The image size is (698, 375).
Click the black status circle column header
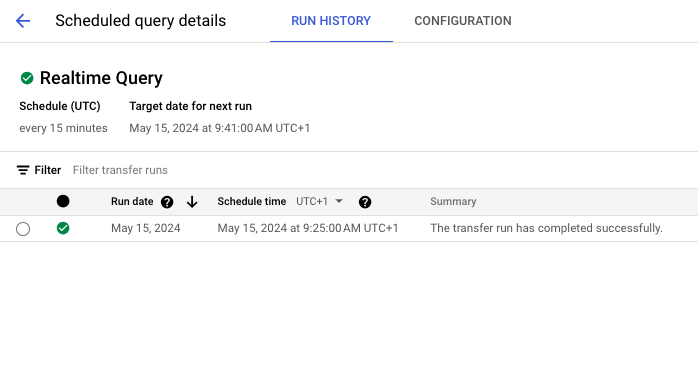tap(63, 201)
